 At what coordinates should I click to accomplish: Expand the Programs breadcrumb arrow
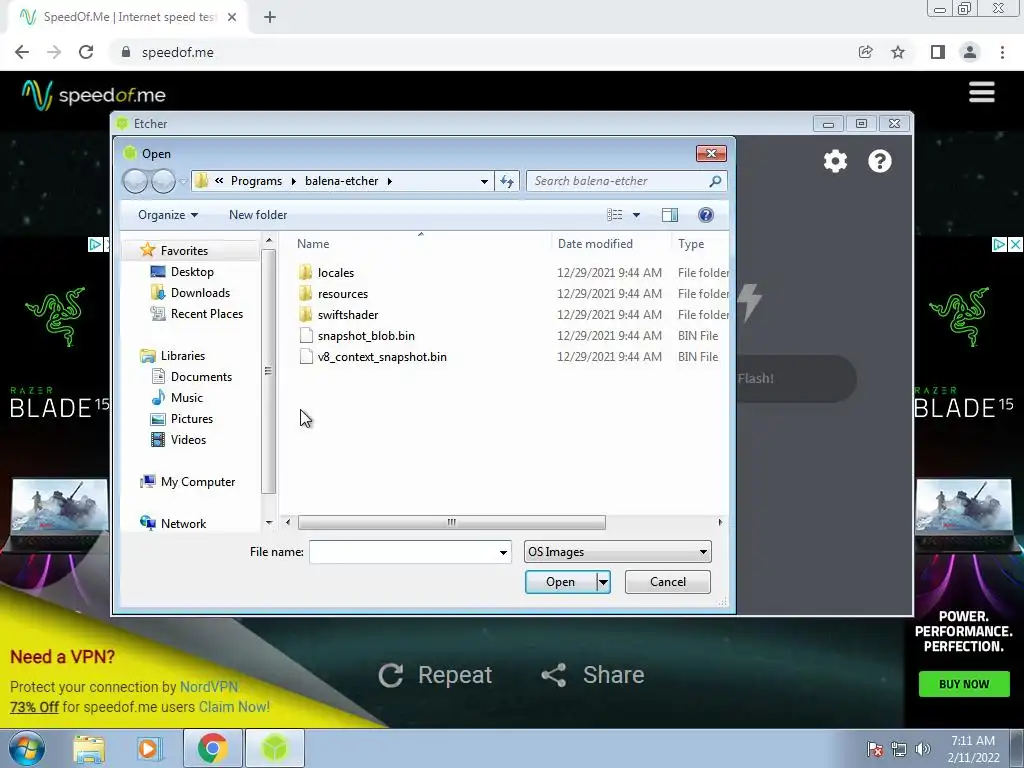point(294,181)
